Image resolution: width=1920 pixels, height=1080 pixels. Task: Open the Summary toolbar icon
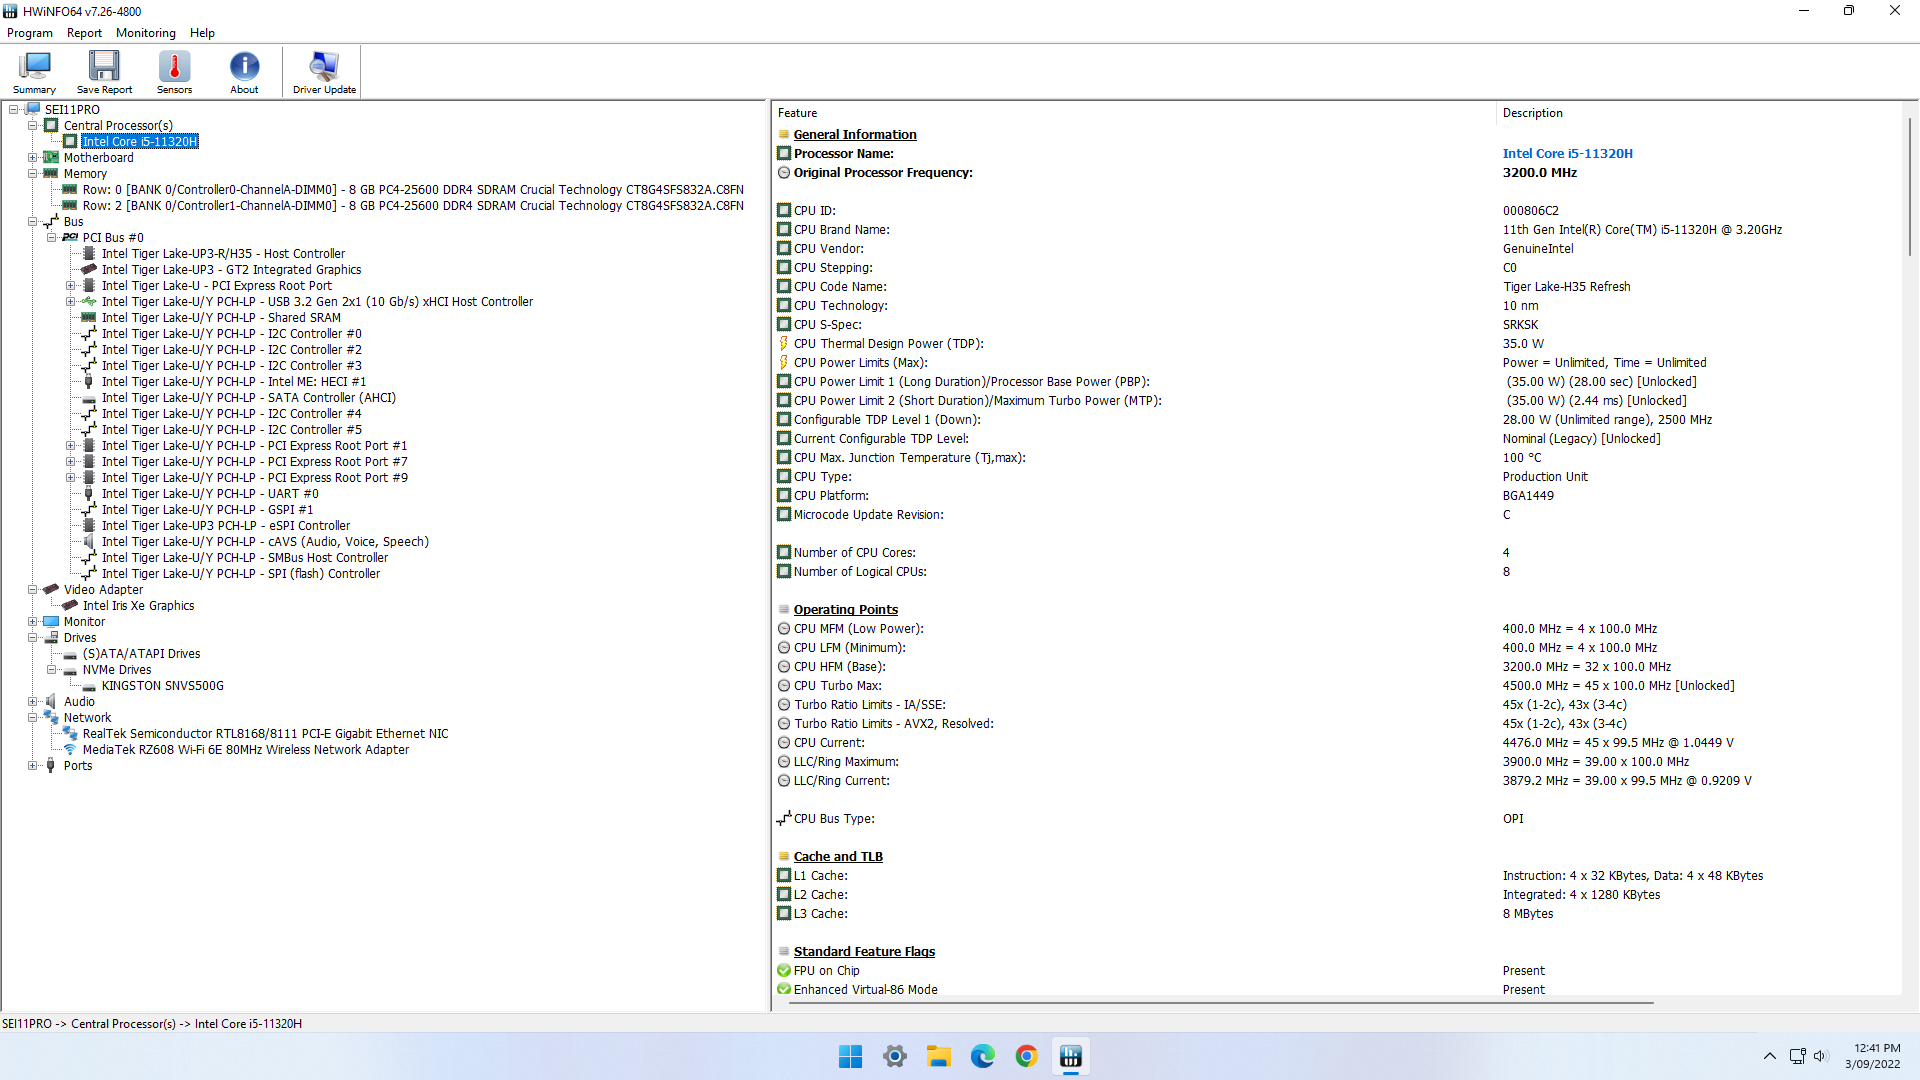point(34,72)
